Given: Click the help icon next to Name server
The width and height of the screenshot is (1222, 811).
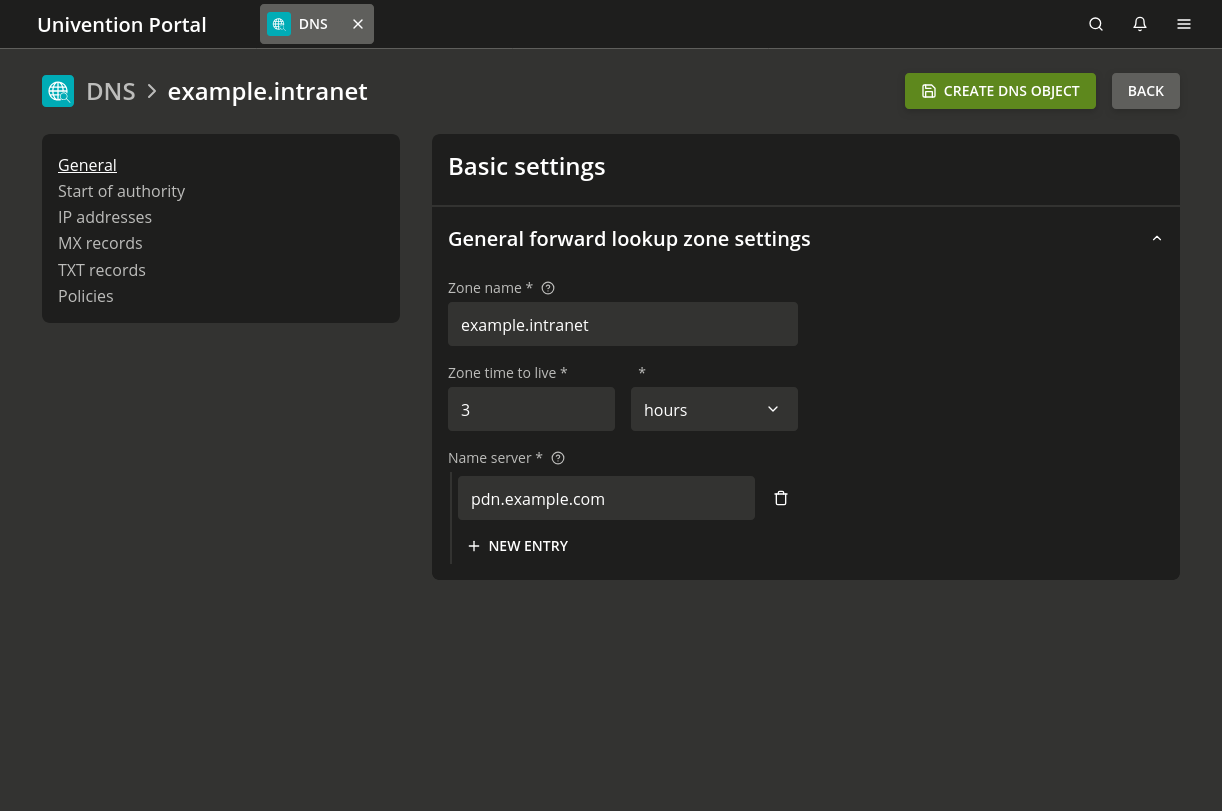Looking at the screenshot, I should [x=558, y=458].
